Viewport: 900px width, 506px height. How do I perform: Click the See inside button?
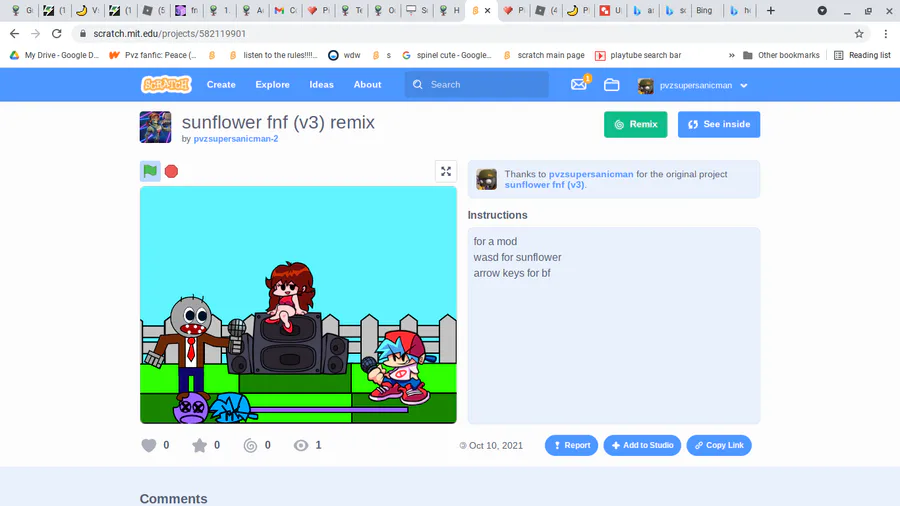(x=719, y=124)
